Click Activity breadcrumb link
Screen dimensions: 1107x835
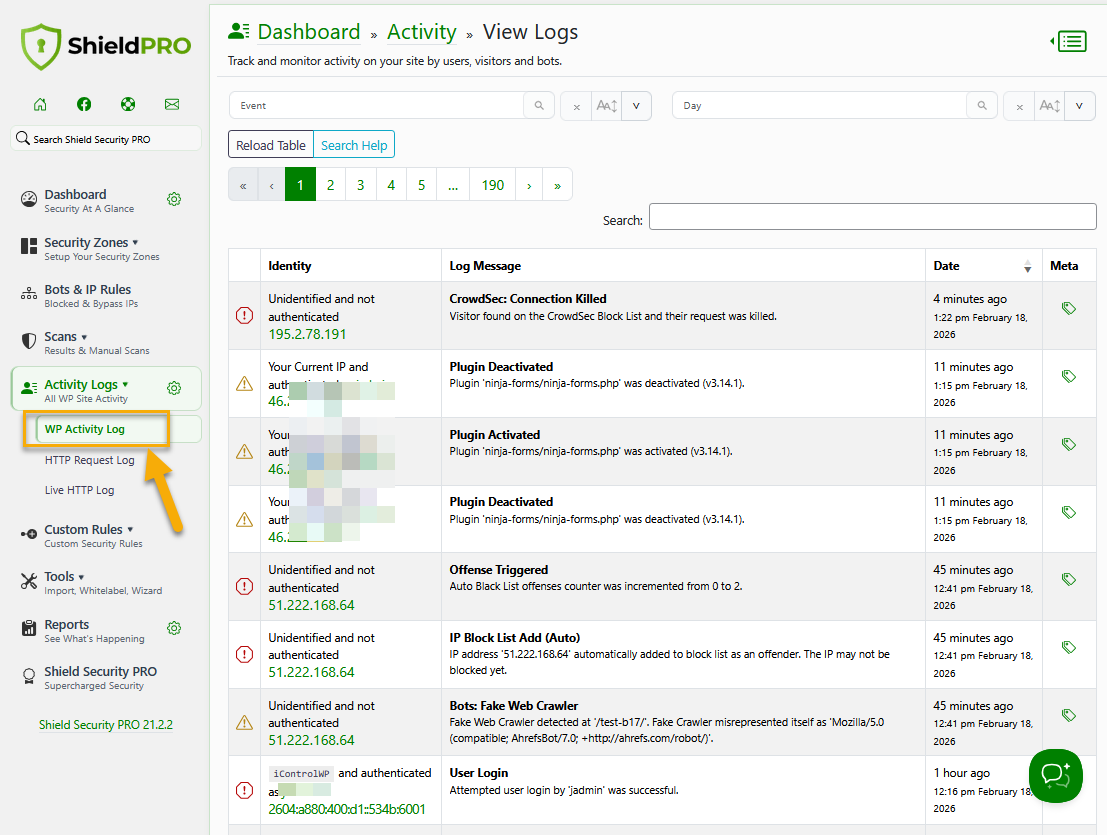(422, 32)
